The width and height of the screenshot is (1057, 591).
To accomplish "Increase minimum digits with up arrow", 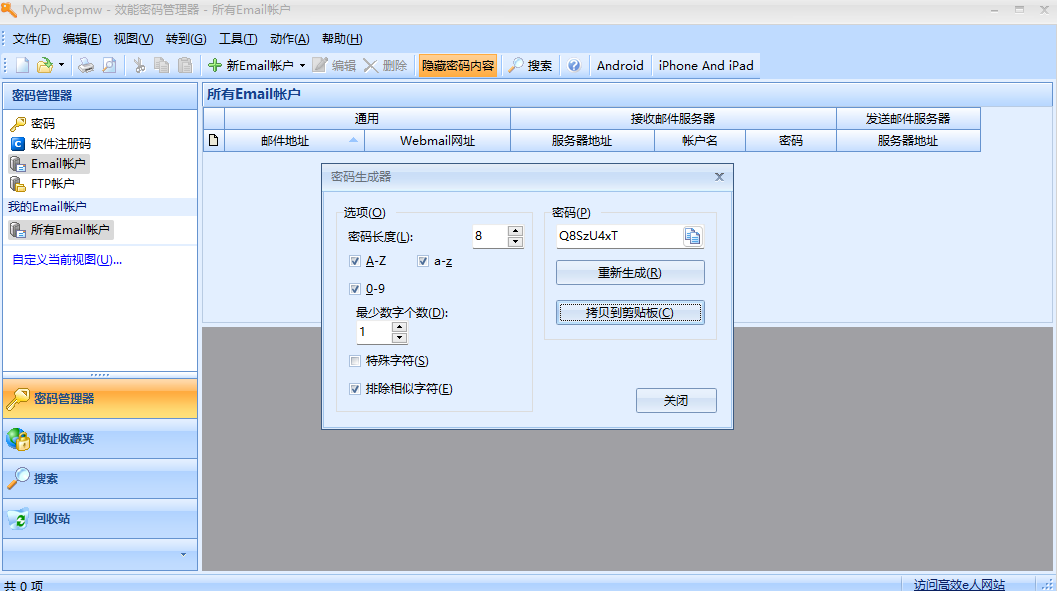I will pos(400,327).
